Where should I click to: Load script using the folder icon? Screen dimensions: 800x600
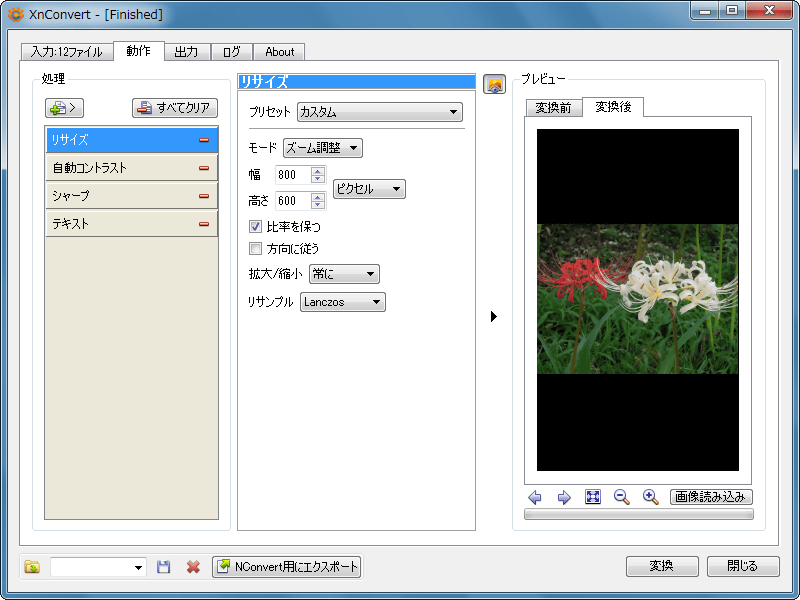[x=32, y=567]
